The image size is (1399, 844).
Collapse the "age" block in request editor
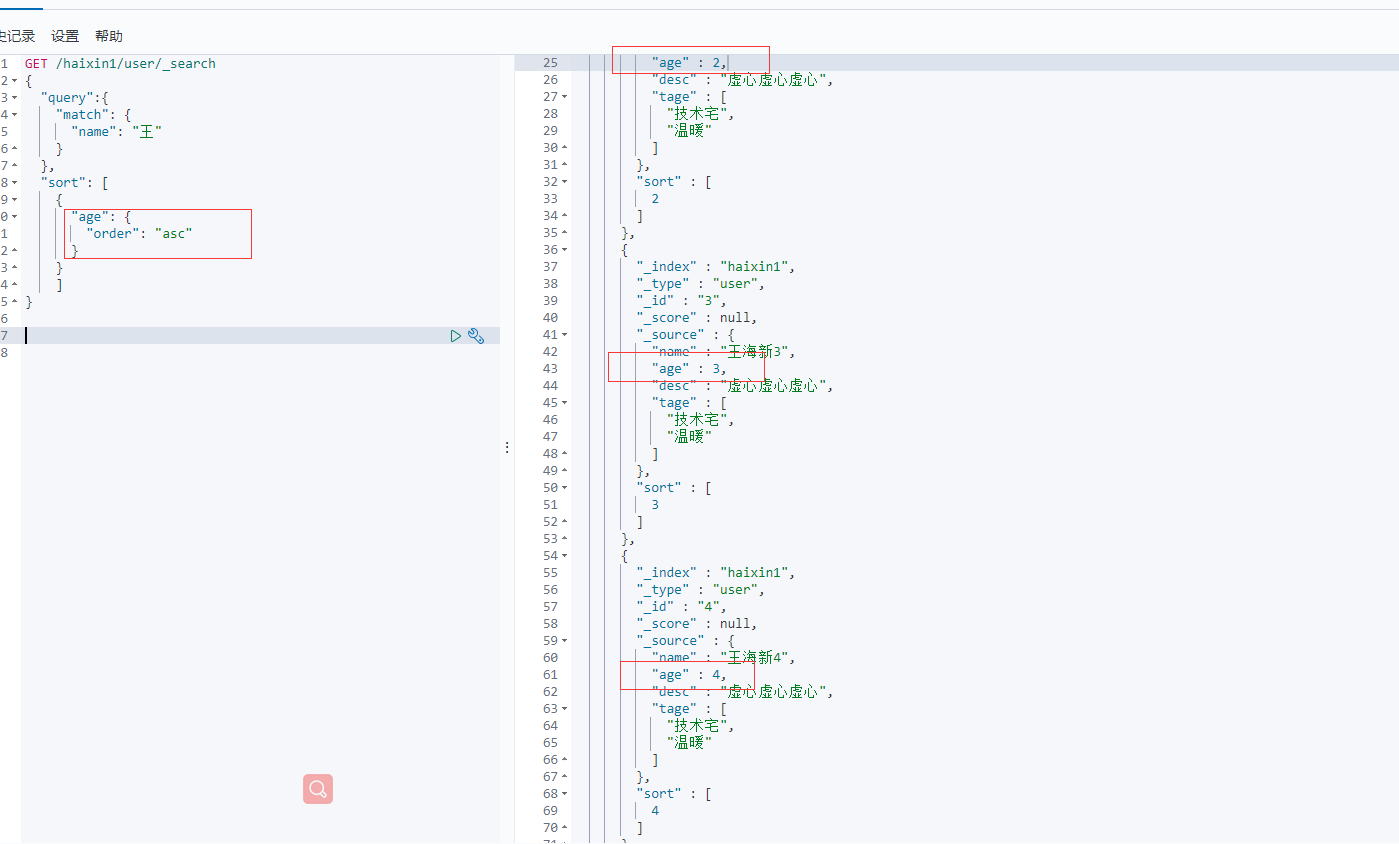pos(14,217)
